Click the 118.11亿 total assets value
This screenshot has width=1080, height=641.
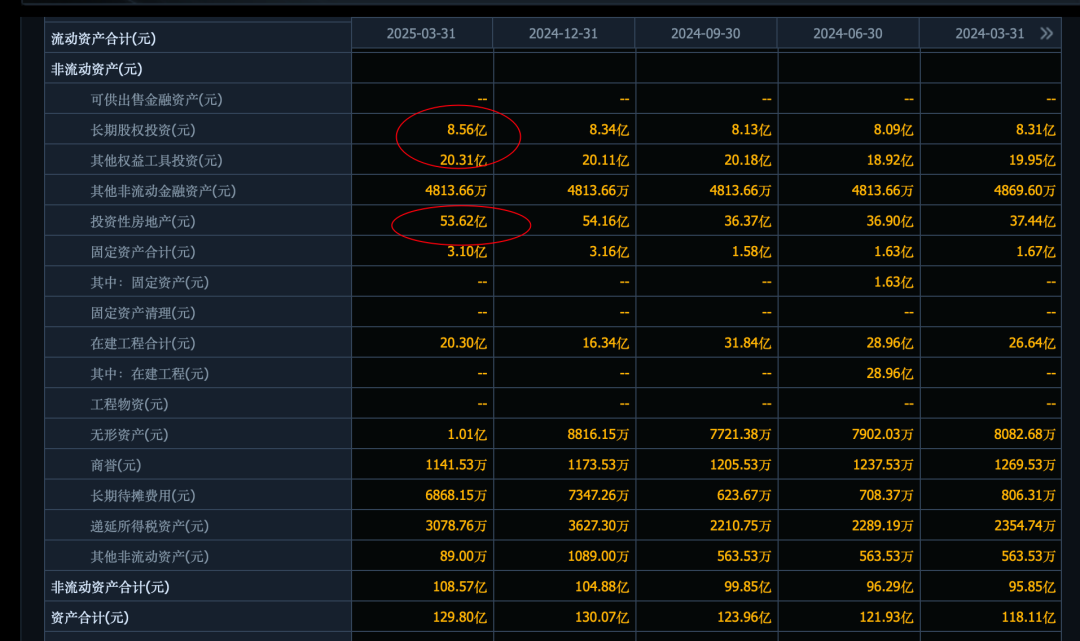(x=1028, y=616)
